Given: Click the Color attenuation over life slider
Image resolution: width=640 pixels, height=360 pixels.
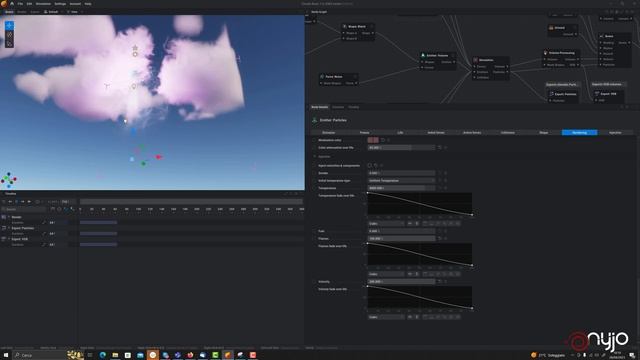Looking at the screenshot, I should (401, 147).
